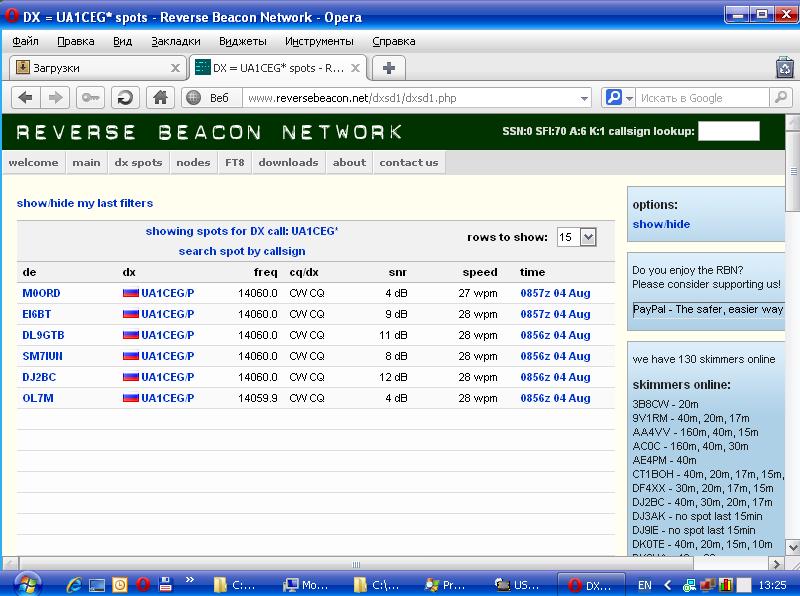Click show/hide my last filters link
This screenshot has width=800, height=596.
pyautogui.click(x=85, y=203)
